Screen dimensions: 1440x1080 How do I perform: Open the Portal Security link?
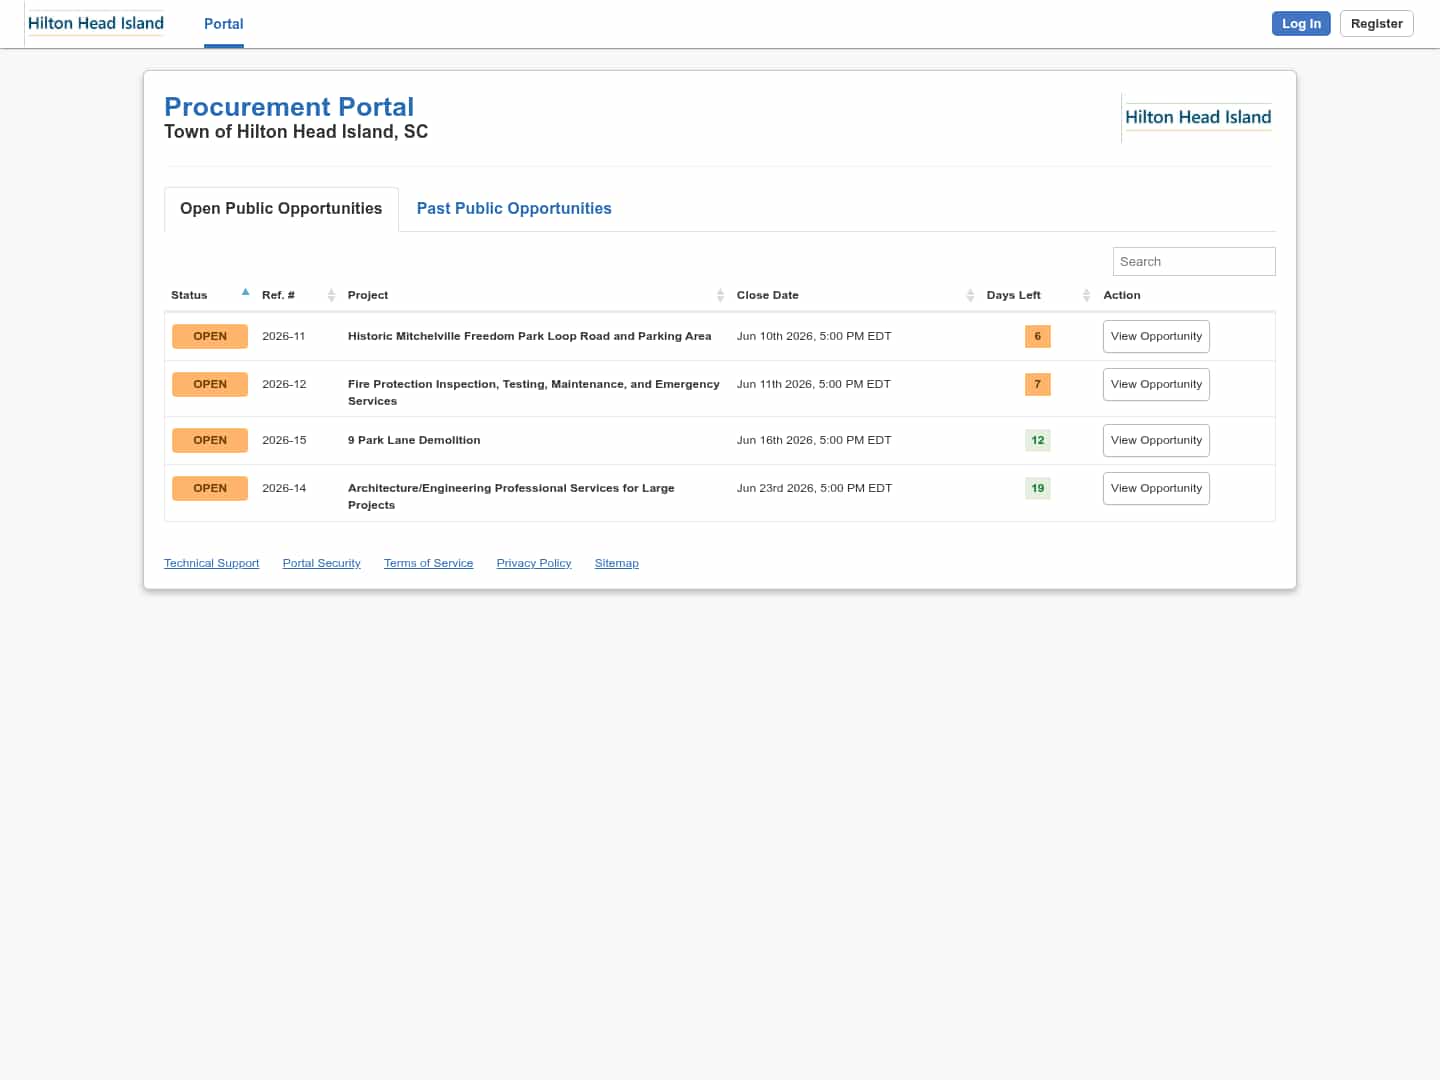(321, 563)
